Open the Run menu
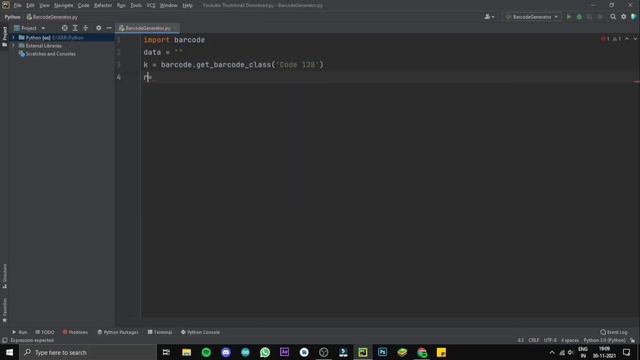The width and height of the screenshot is (640, 360). click(x=121, y=5)
